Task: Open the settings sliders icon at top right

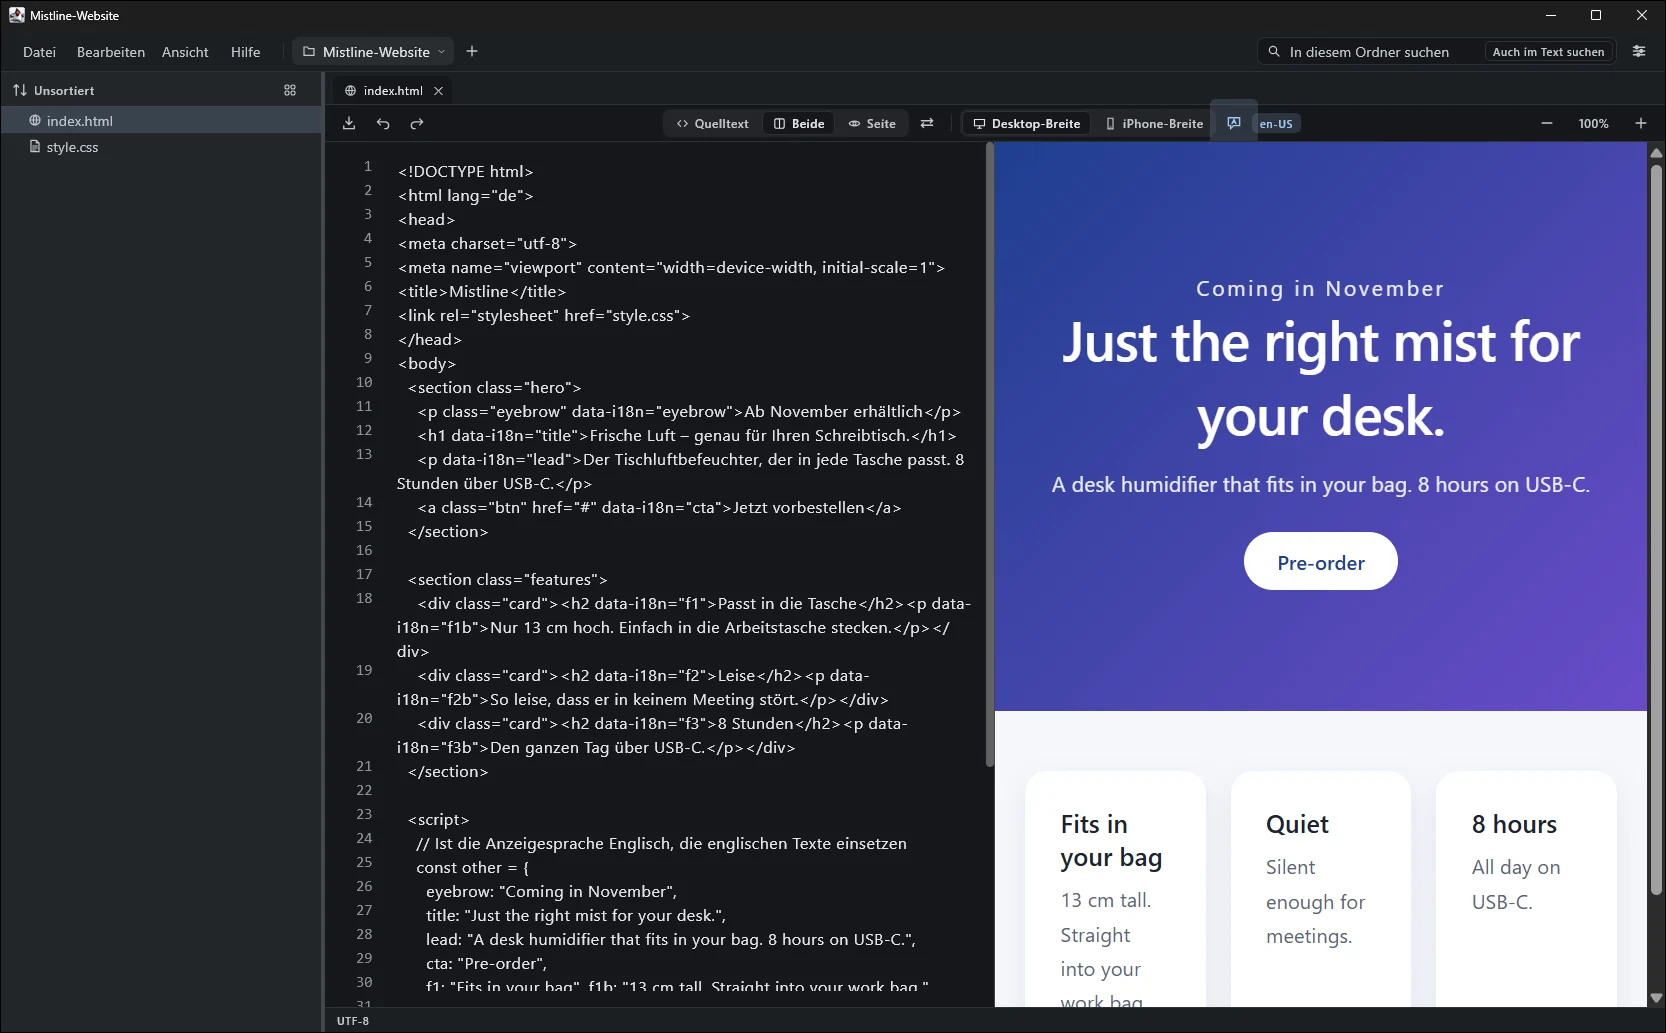Action: click(x=1639, y=52)
